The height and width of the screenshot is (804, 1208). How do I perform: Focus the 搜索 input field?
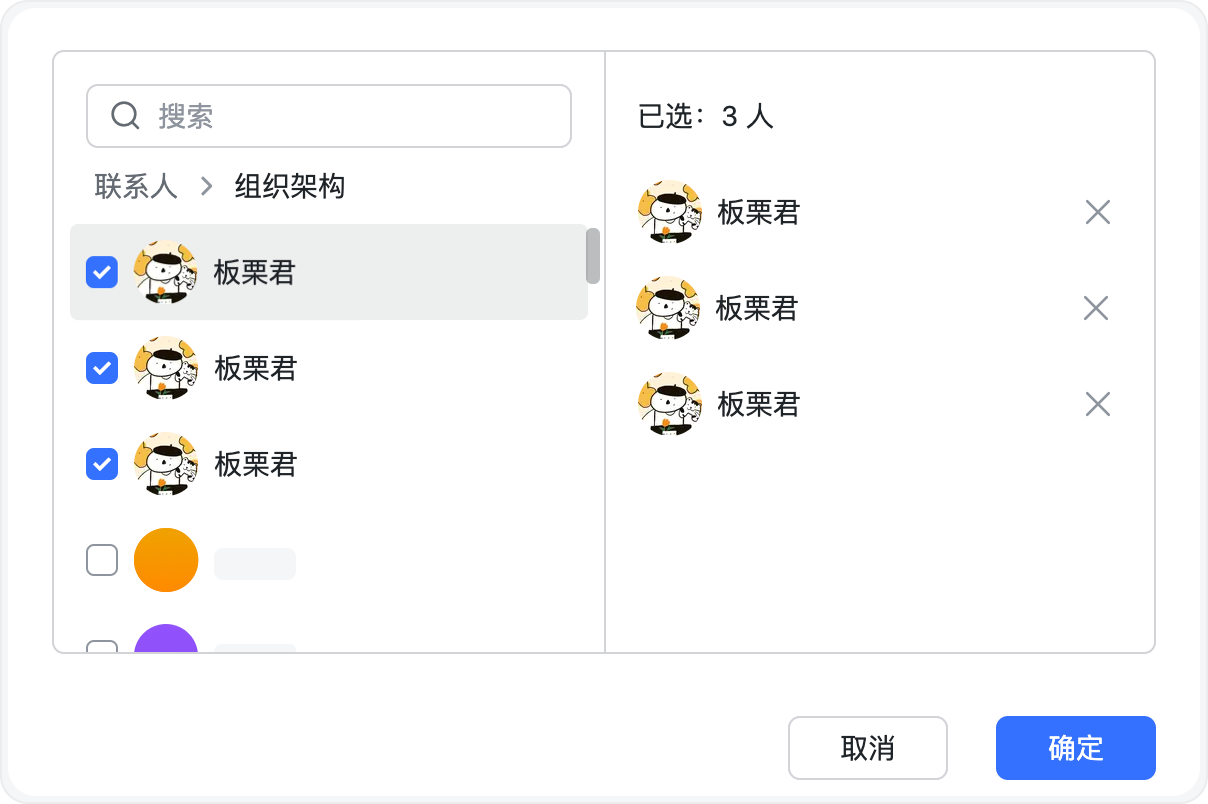[360, 116]
